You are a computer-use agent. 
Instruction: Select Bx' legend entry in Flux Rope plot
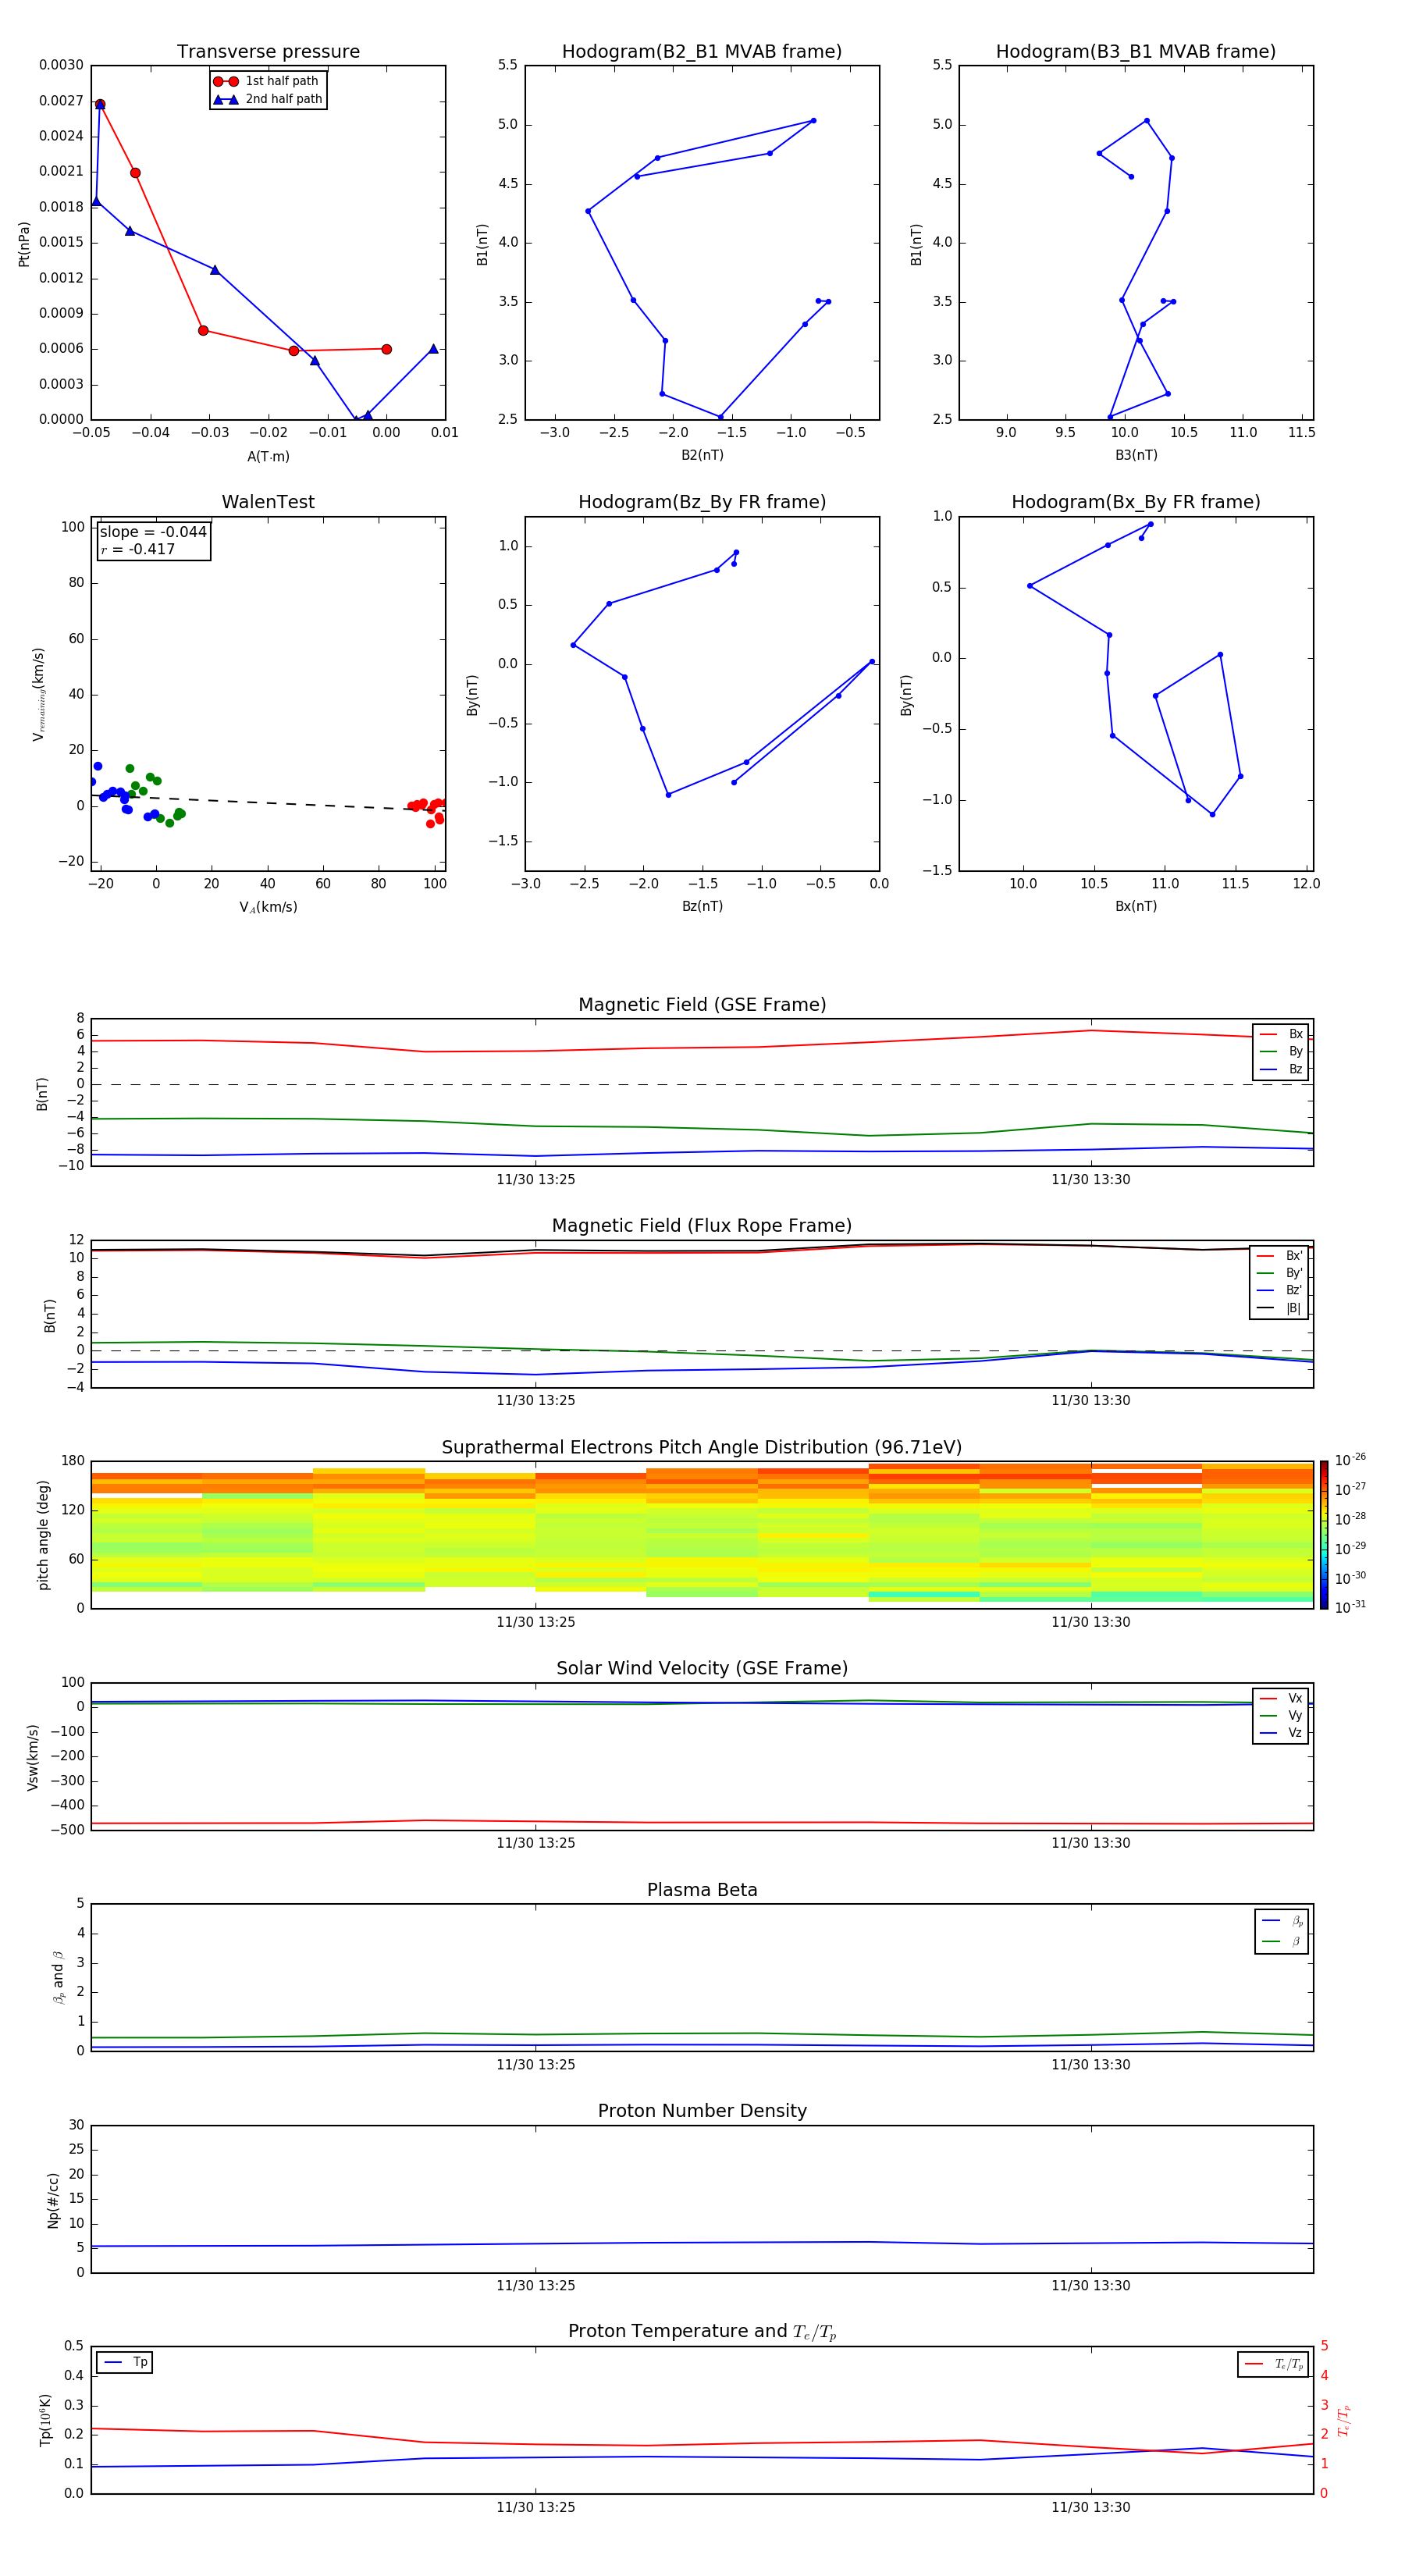(x=1280, y=1256)
